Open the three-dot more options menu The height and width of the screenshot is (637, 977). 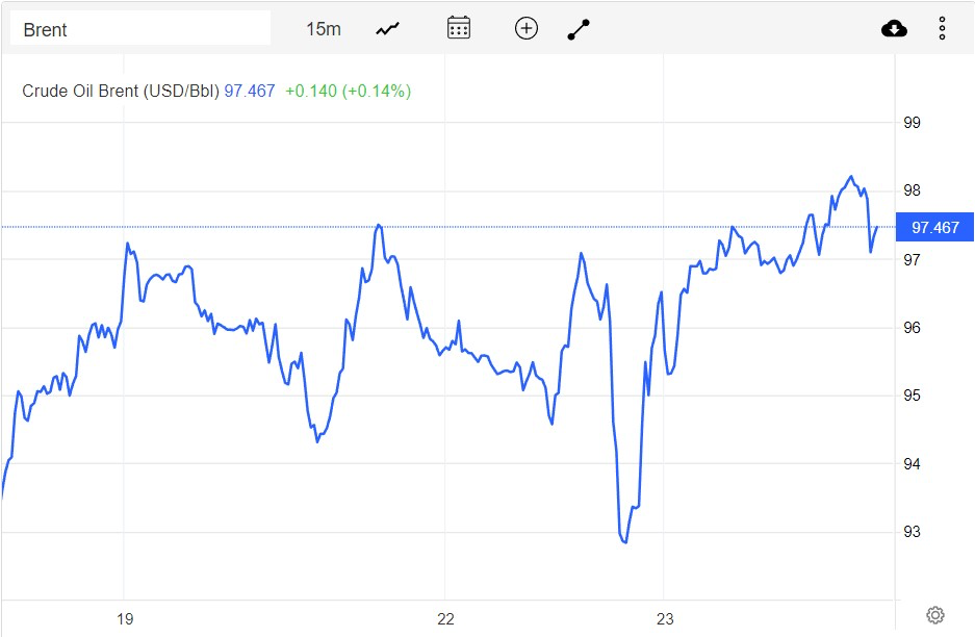pyautogui.click(x=942, y=28)
